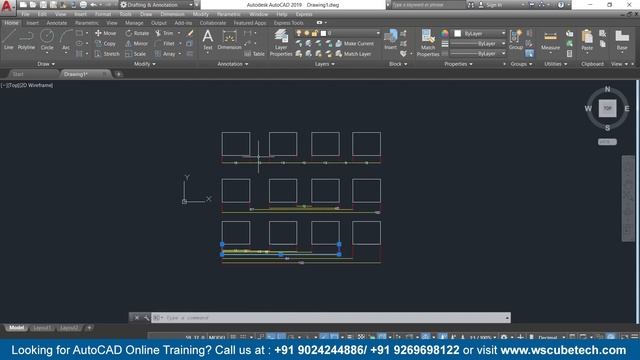Expand the Block panel
The height and width of the screenshot is (360, 640).
pos(398,64)
